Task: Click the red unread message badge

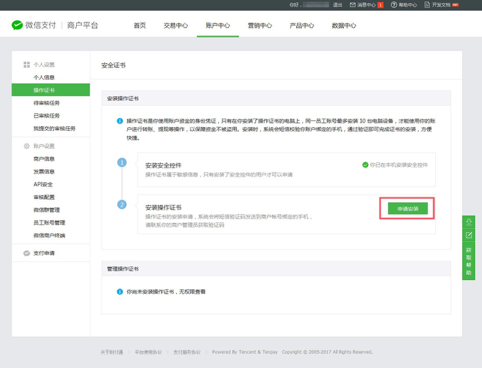Action: click(380, 5)
